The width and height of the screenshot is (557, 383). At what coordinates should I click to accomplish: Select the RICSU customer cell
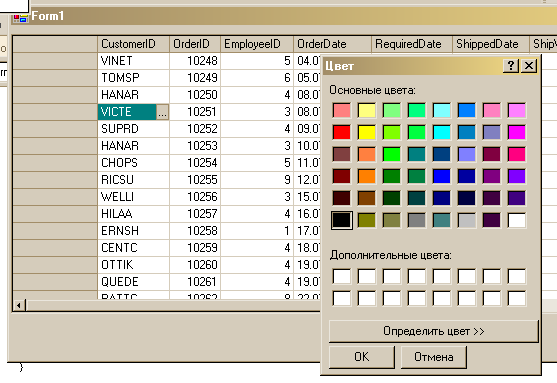(x=133, y=180)
